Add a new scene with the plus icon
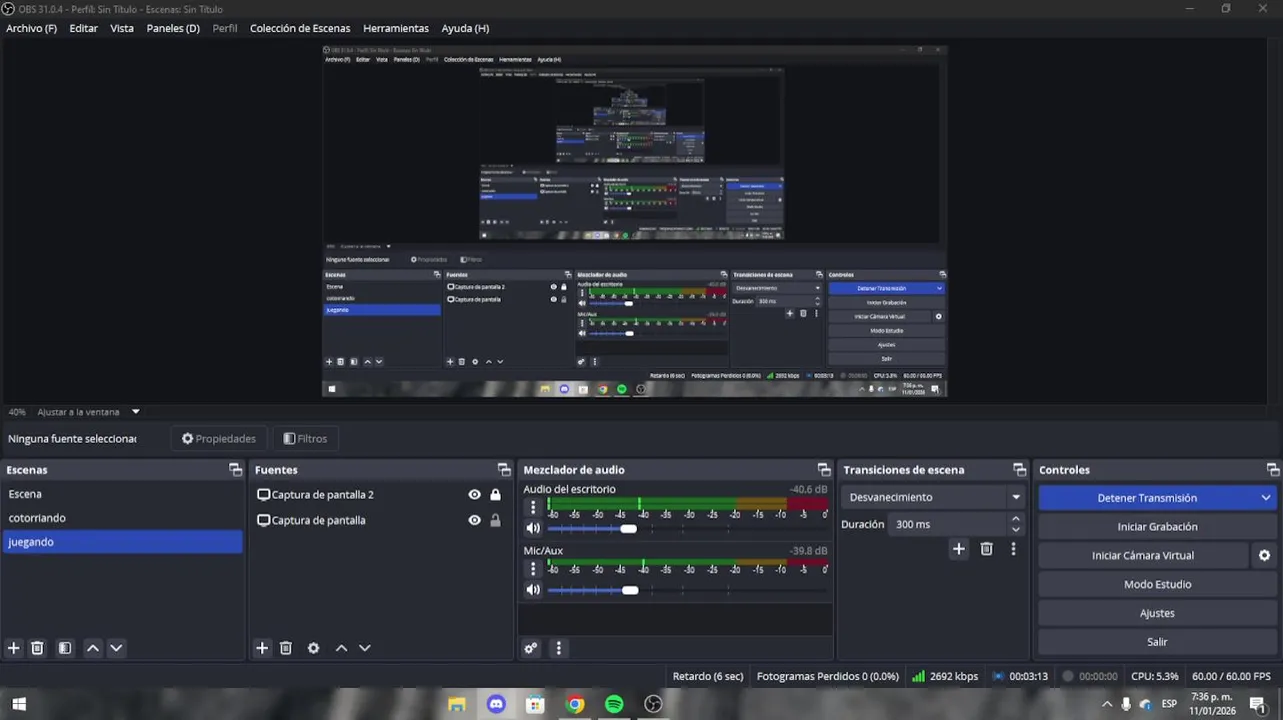Image resolution: width=1283 pixels, height=720 pixels. pyautogui.click(x=14, y=648)
